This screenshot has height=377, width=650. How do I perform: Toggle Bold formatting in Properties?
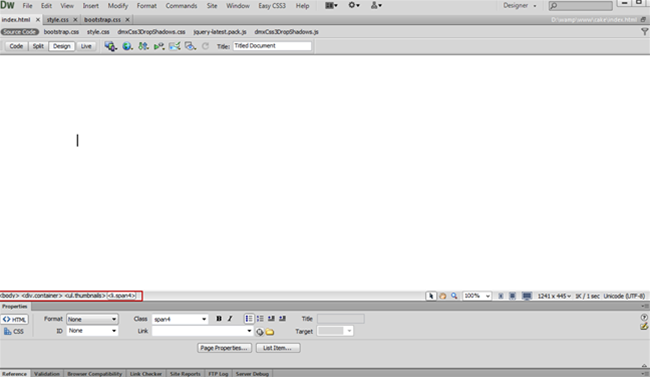click(x=219, y=319)
